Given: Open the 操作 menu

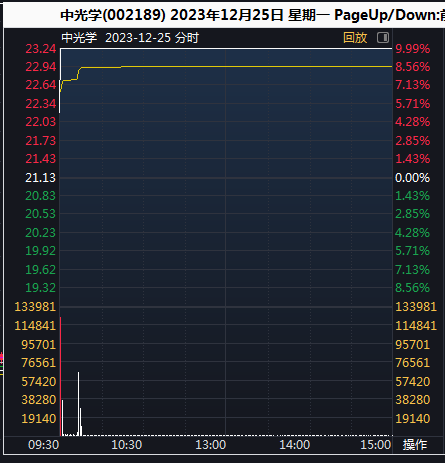Looking at the screenshot, I should click(x=415, y=444).
